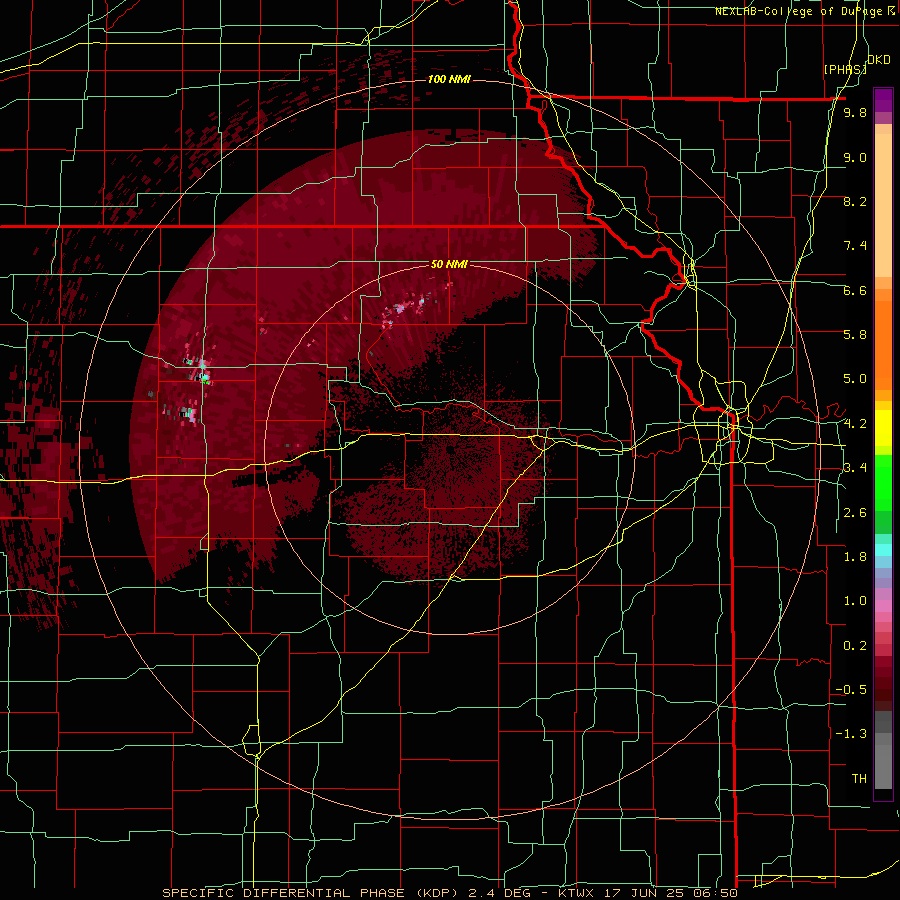Click the "3.4" color scale value
The width and height of the screenshot is (900, 900).
[x=855, y=468]
